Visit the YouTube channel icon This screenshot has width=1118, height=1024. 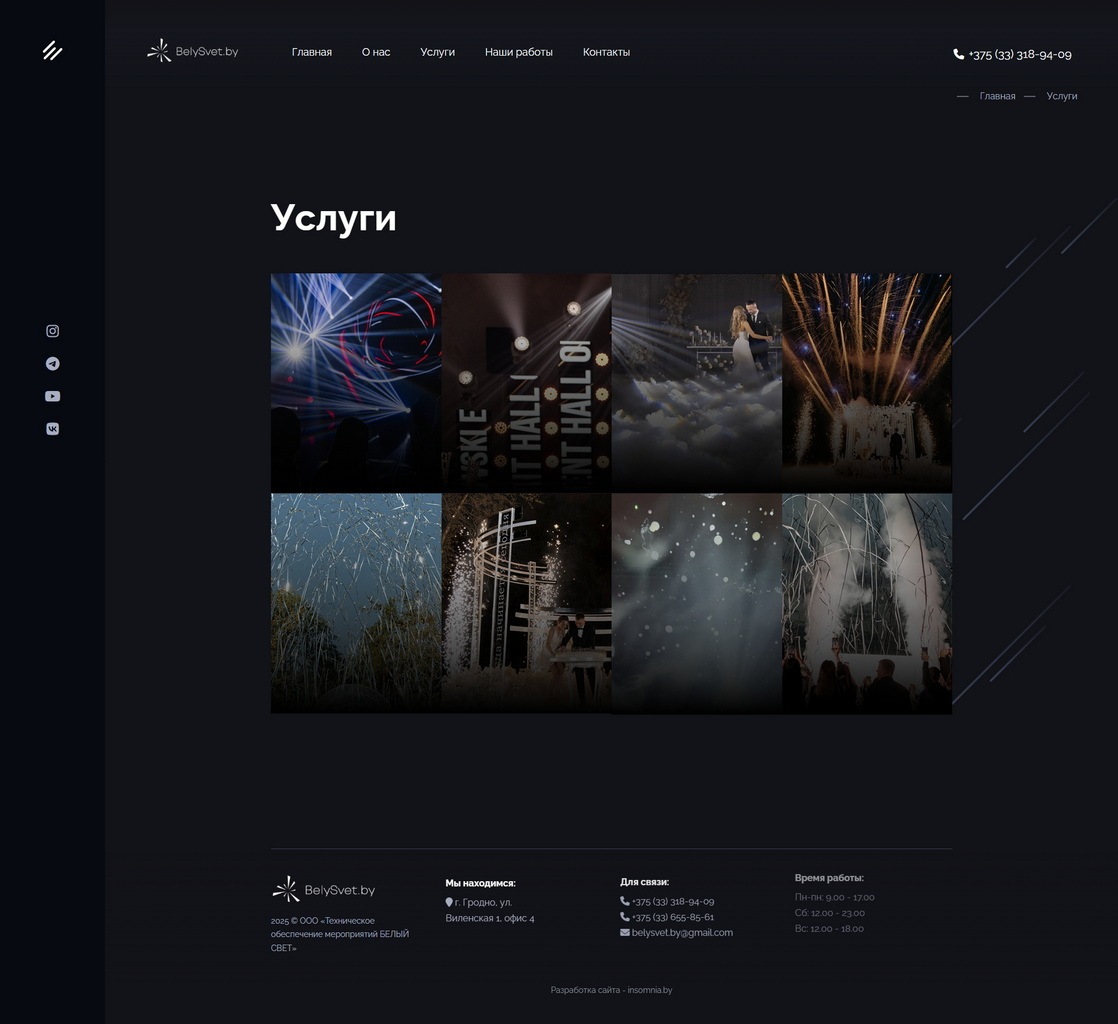point(52,396)
